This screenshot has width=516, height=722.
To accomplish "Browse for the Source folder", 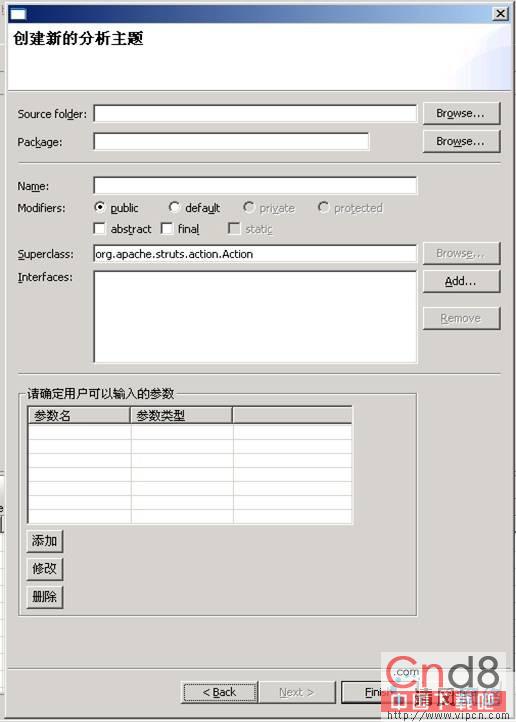I will [x=461, y=113].
